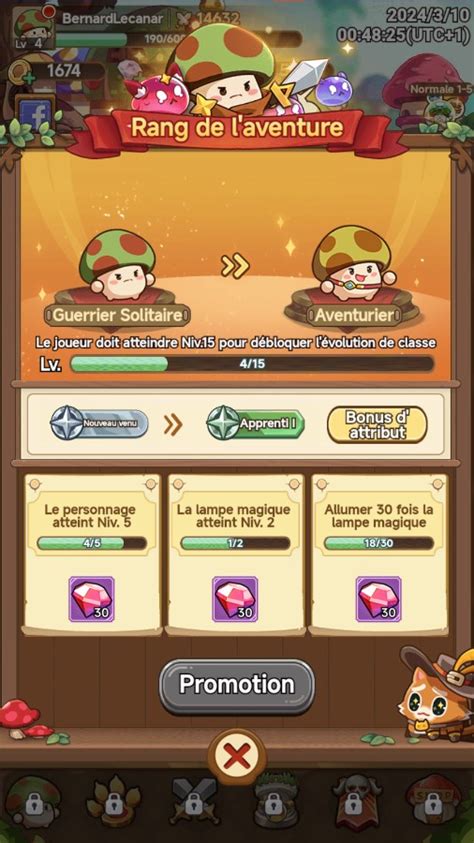Click gem reward under lampe Niv. 2

coord(235,599)
